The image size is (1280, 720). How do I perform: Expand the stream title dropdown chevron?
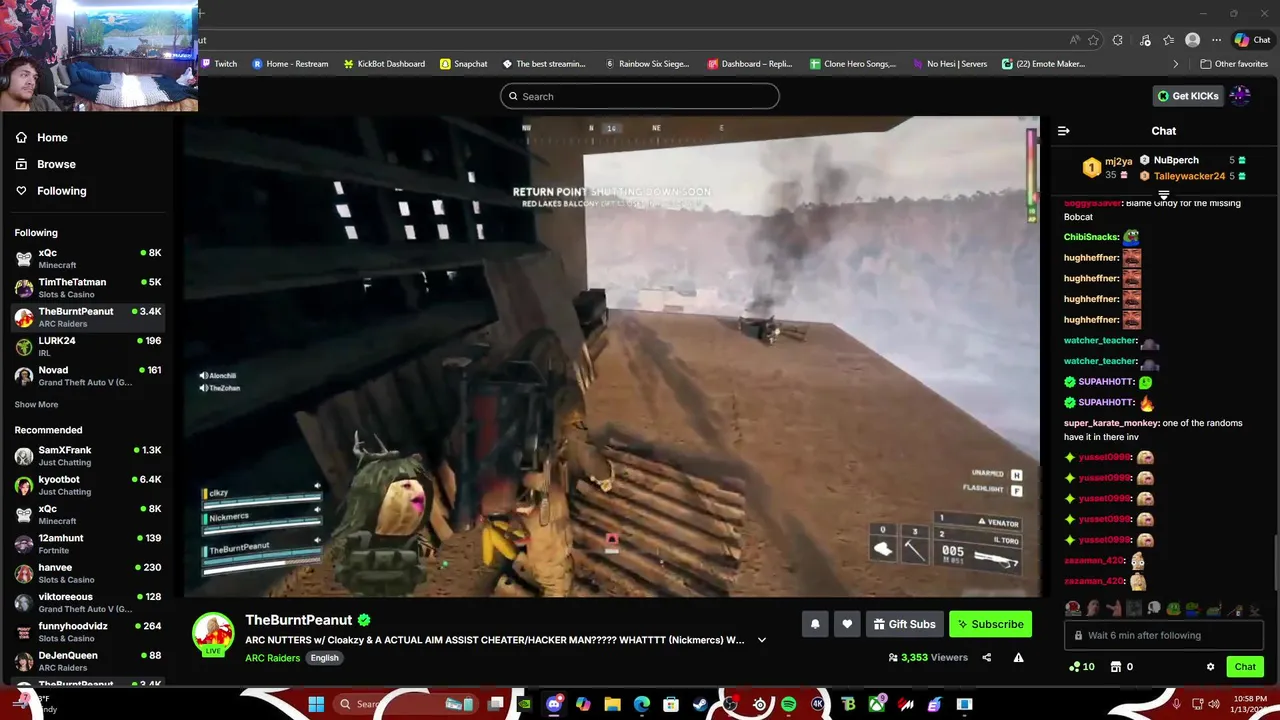[762, 640]
